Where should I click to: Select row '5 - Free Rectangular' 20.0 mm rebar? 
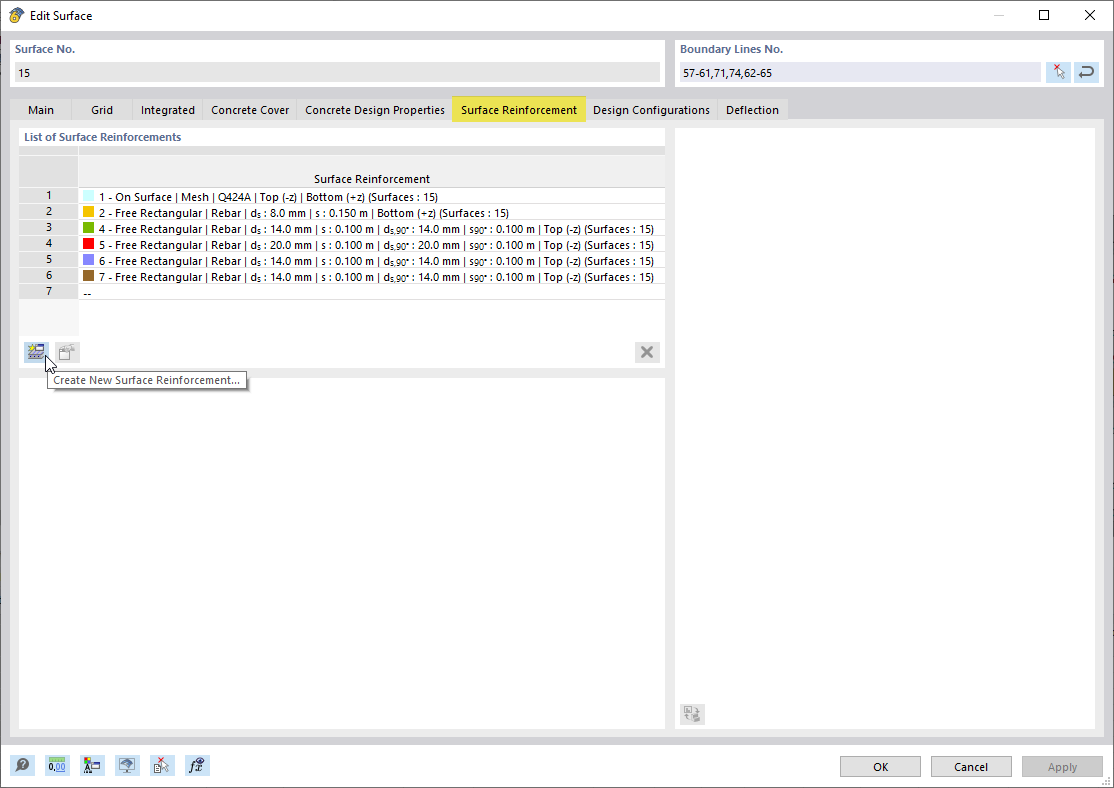tap(372, 244)
